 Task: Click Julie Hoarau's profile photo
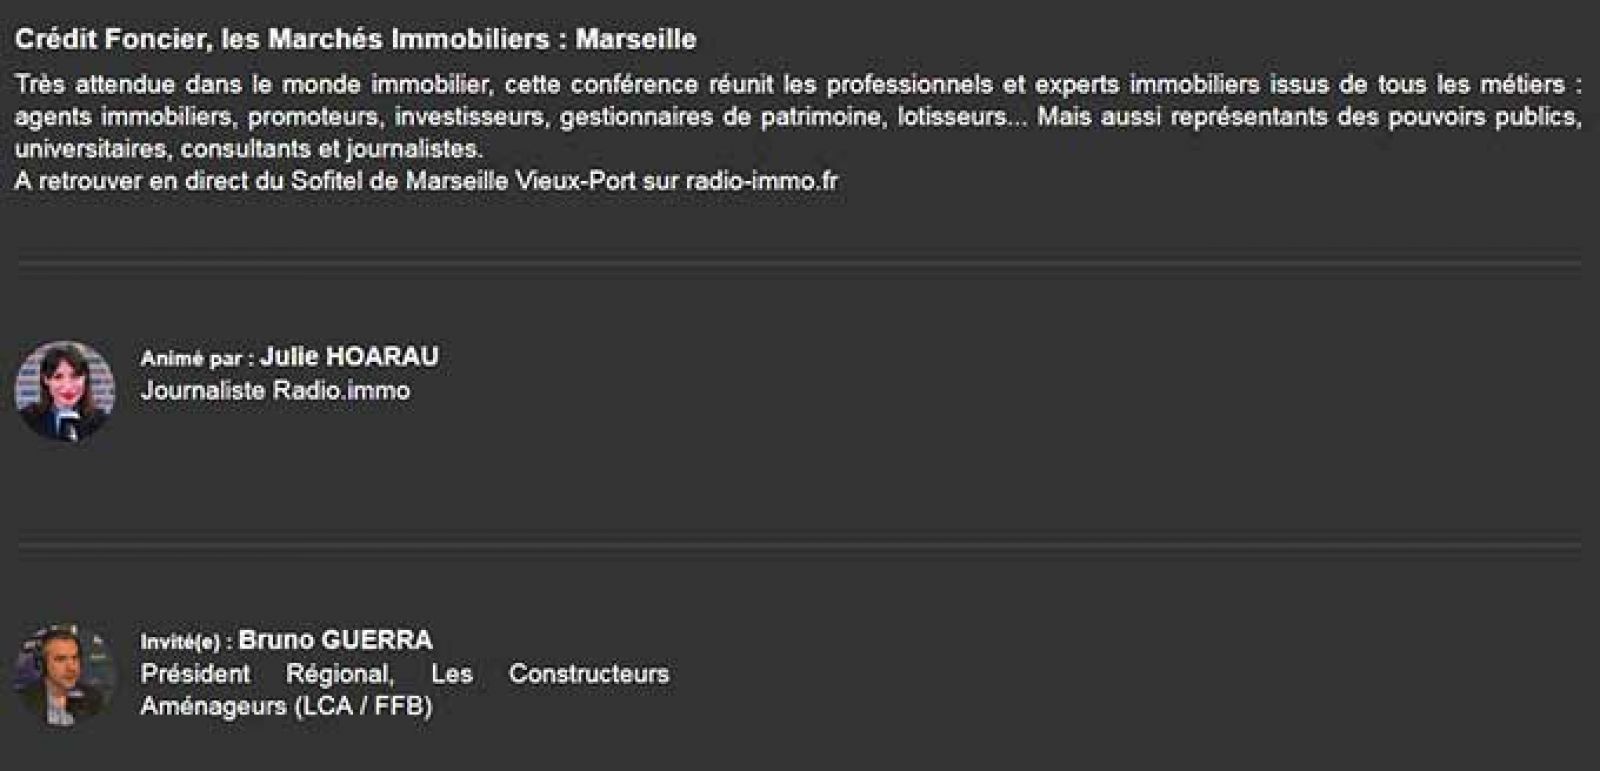[x=64, y=390]
